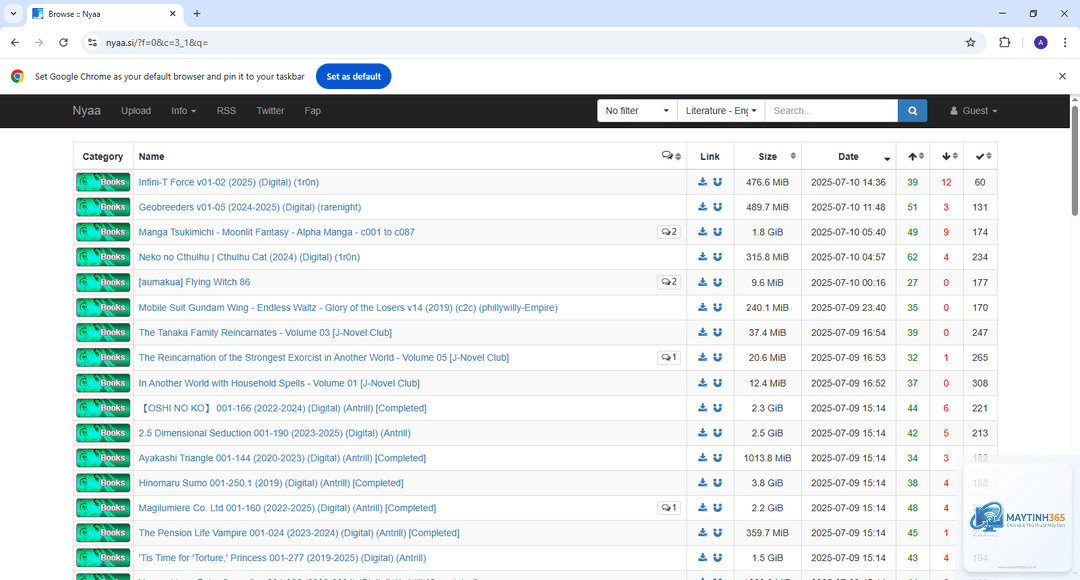Open comments badge for Flying Witch 86 row
1080x580 pixels.
[669, 282]
